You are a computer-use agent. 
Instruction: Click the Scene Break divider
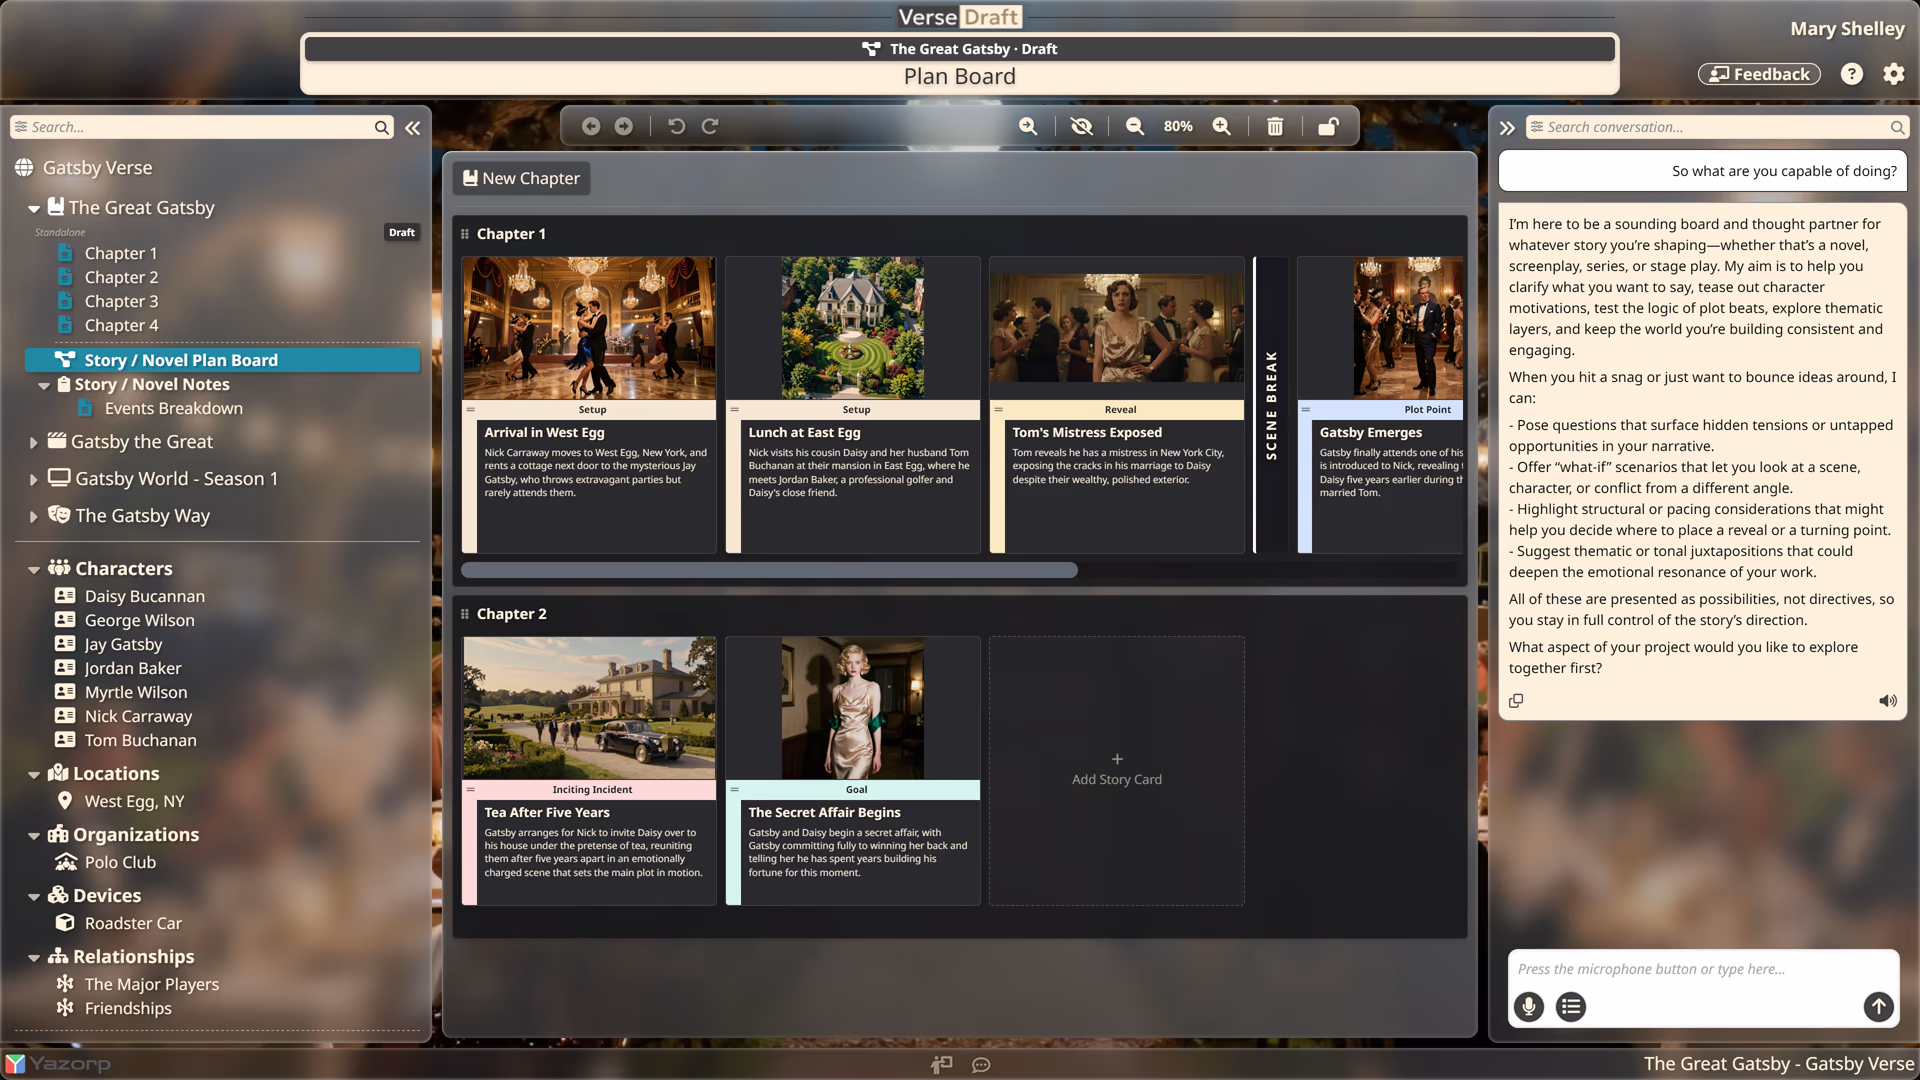click(1271, 405)
